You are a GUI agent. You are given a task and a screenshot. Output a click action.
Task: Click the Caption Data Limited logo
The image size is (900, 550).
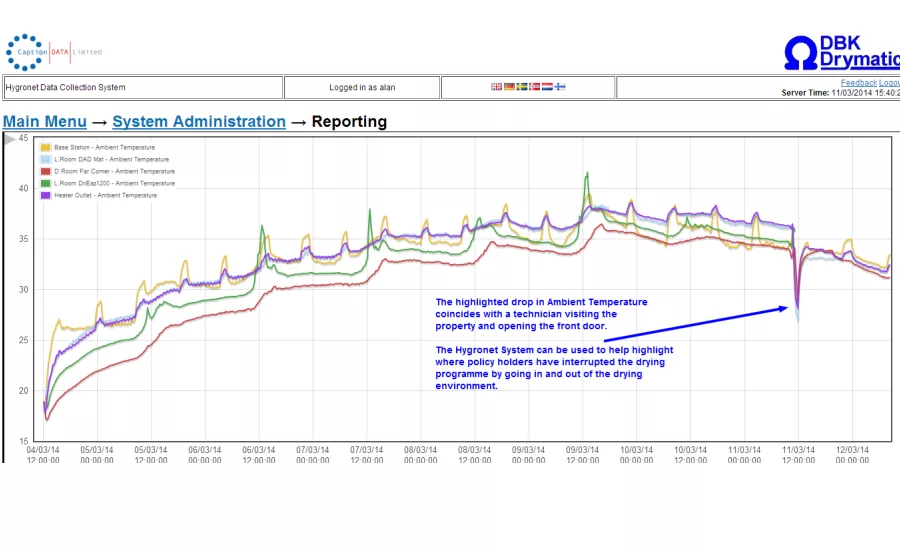point(53,52)
